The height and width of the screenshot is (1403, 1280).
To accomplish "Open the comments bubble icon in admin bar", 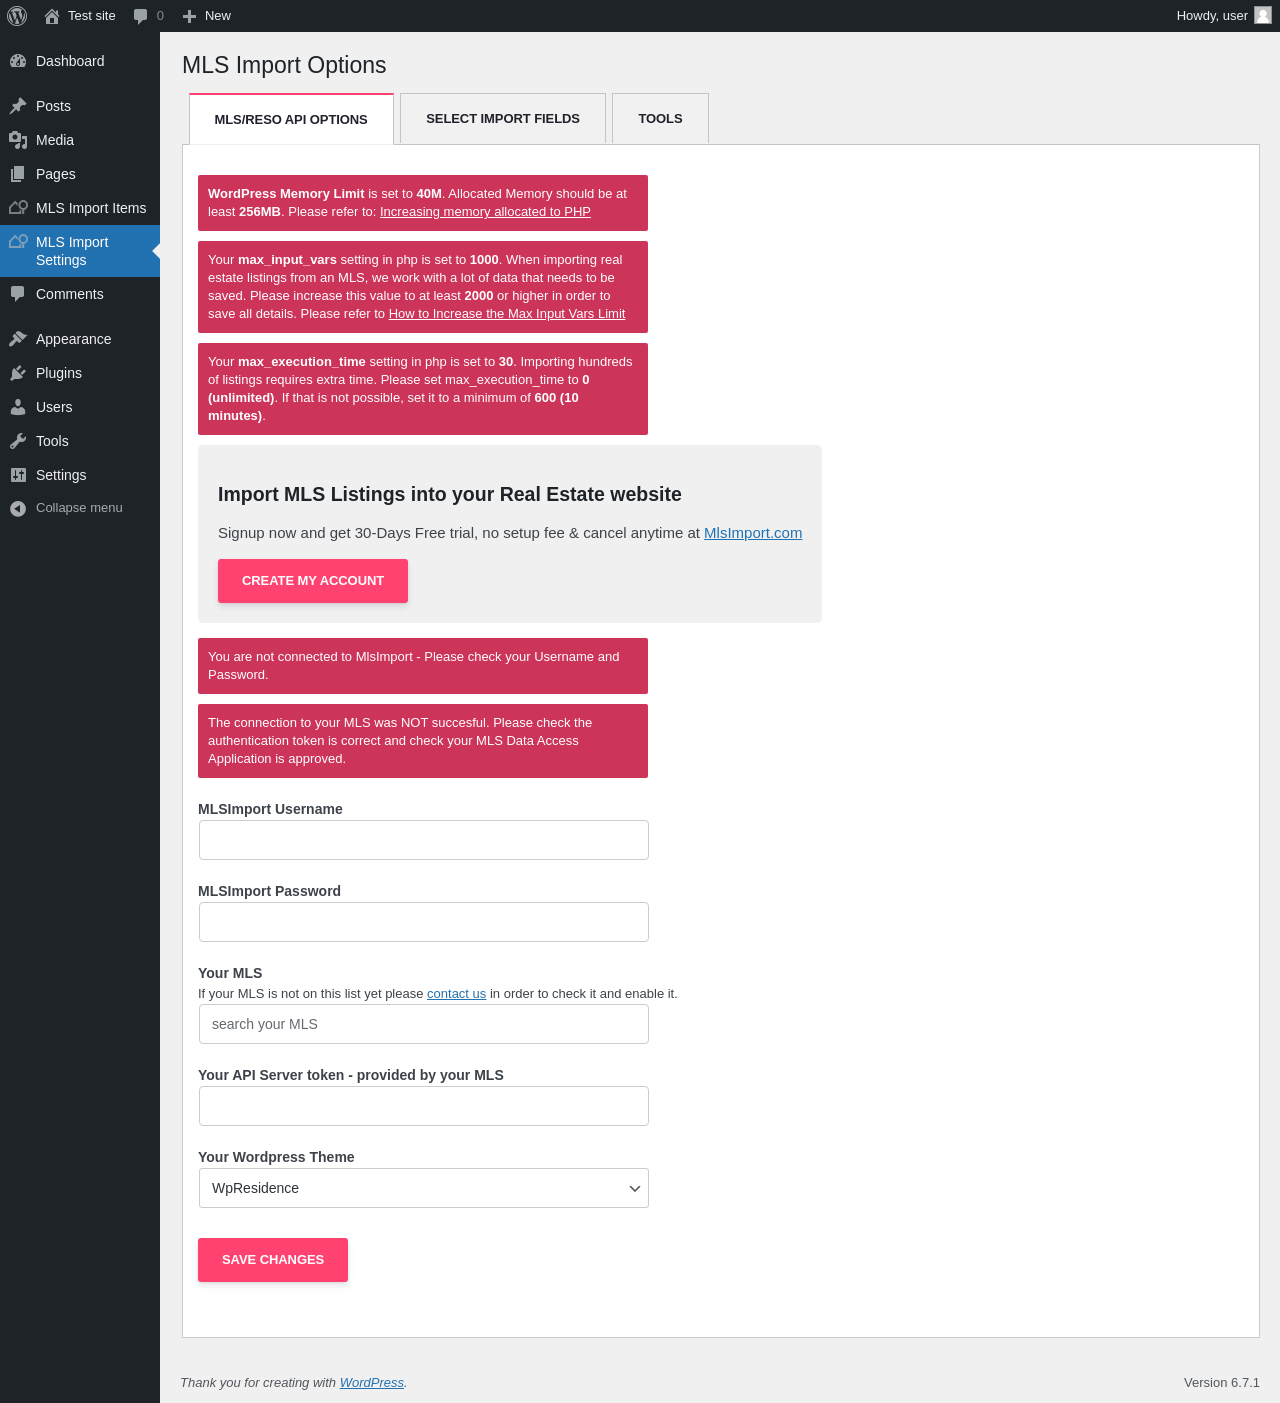I will tap(141, 16).
